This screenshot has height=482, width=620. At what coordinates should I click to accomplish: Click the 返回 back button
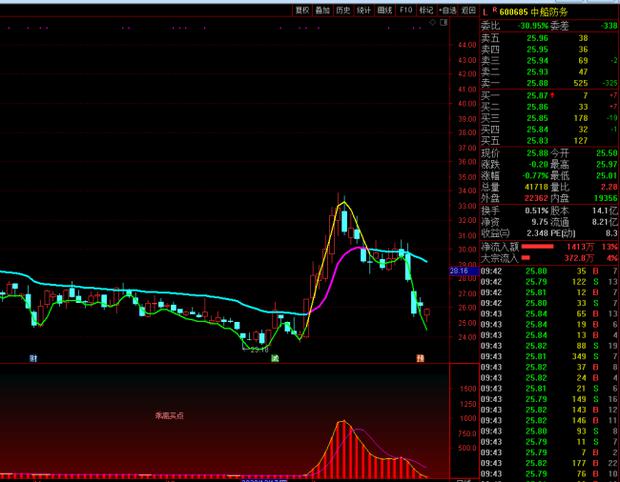(x=469, y=10)
